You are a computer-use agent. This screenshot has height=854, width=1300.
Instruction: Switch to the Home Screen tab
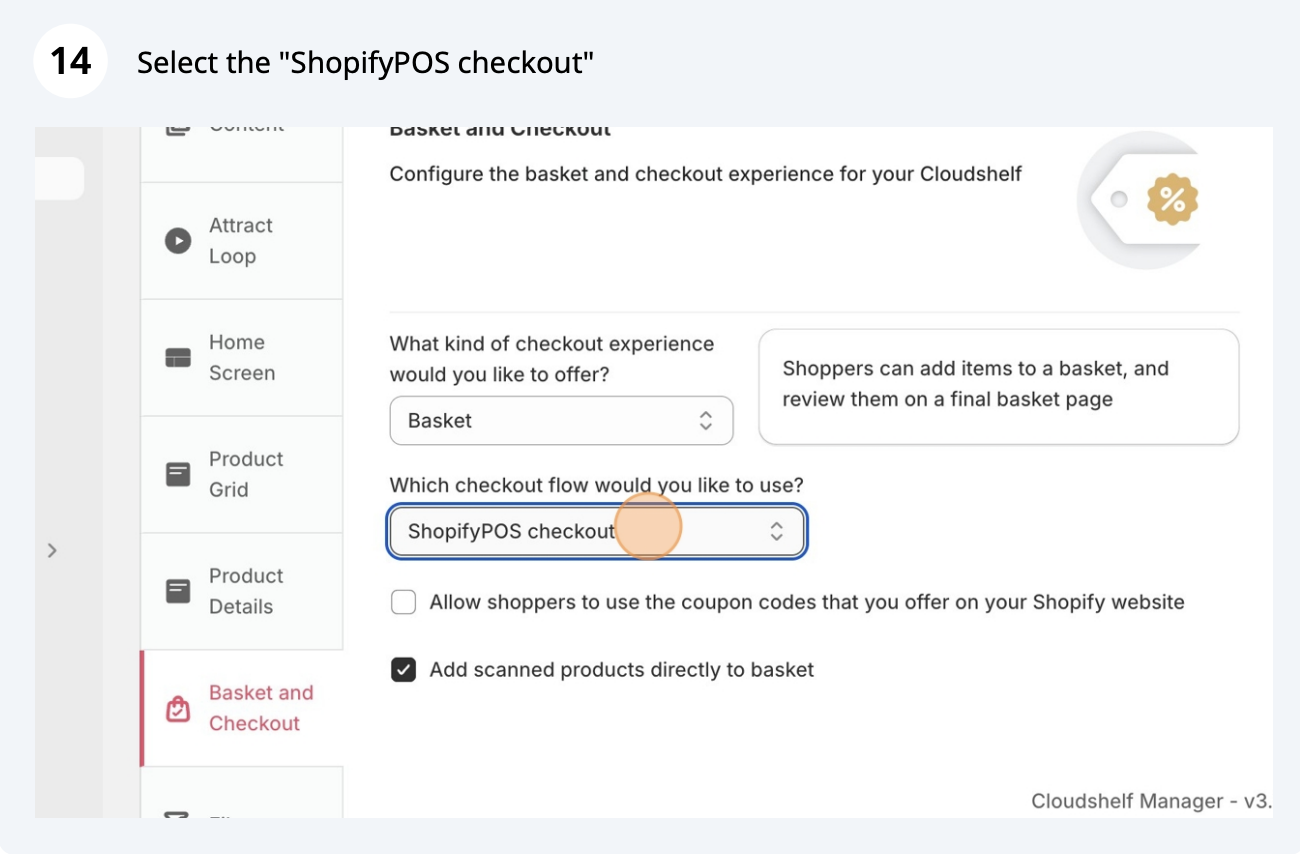point(242,358)
